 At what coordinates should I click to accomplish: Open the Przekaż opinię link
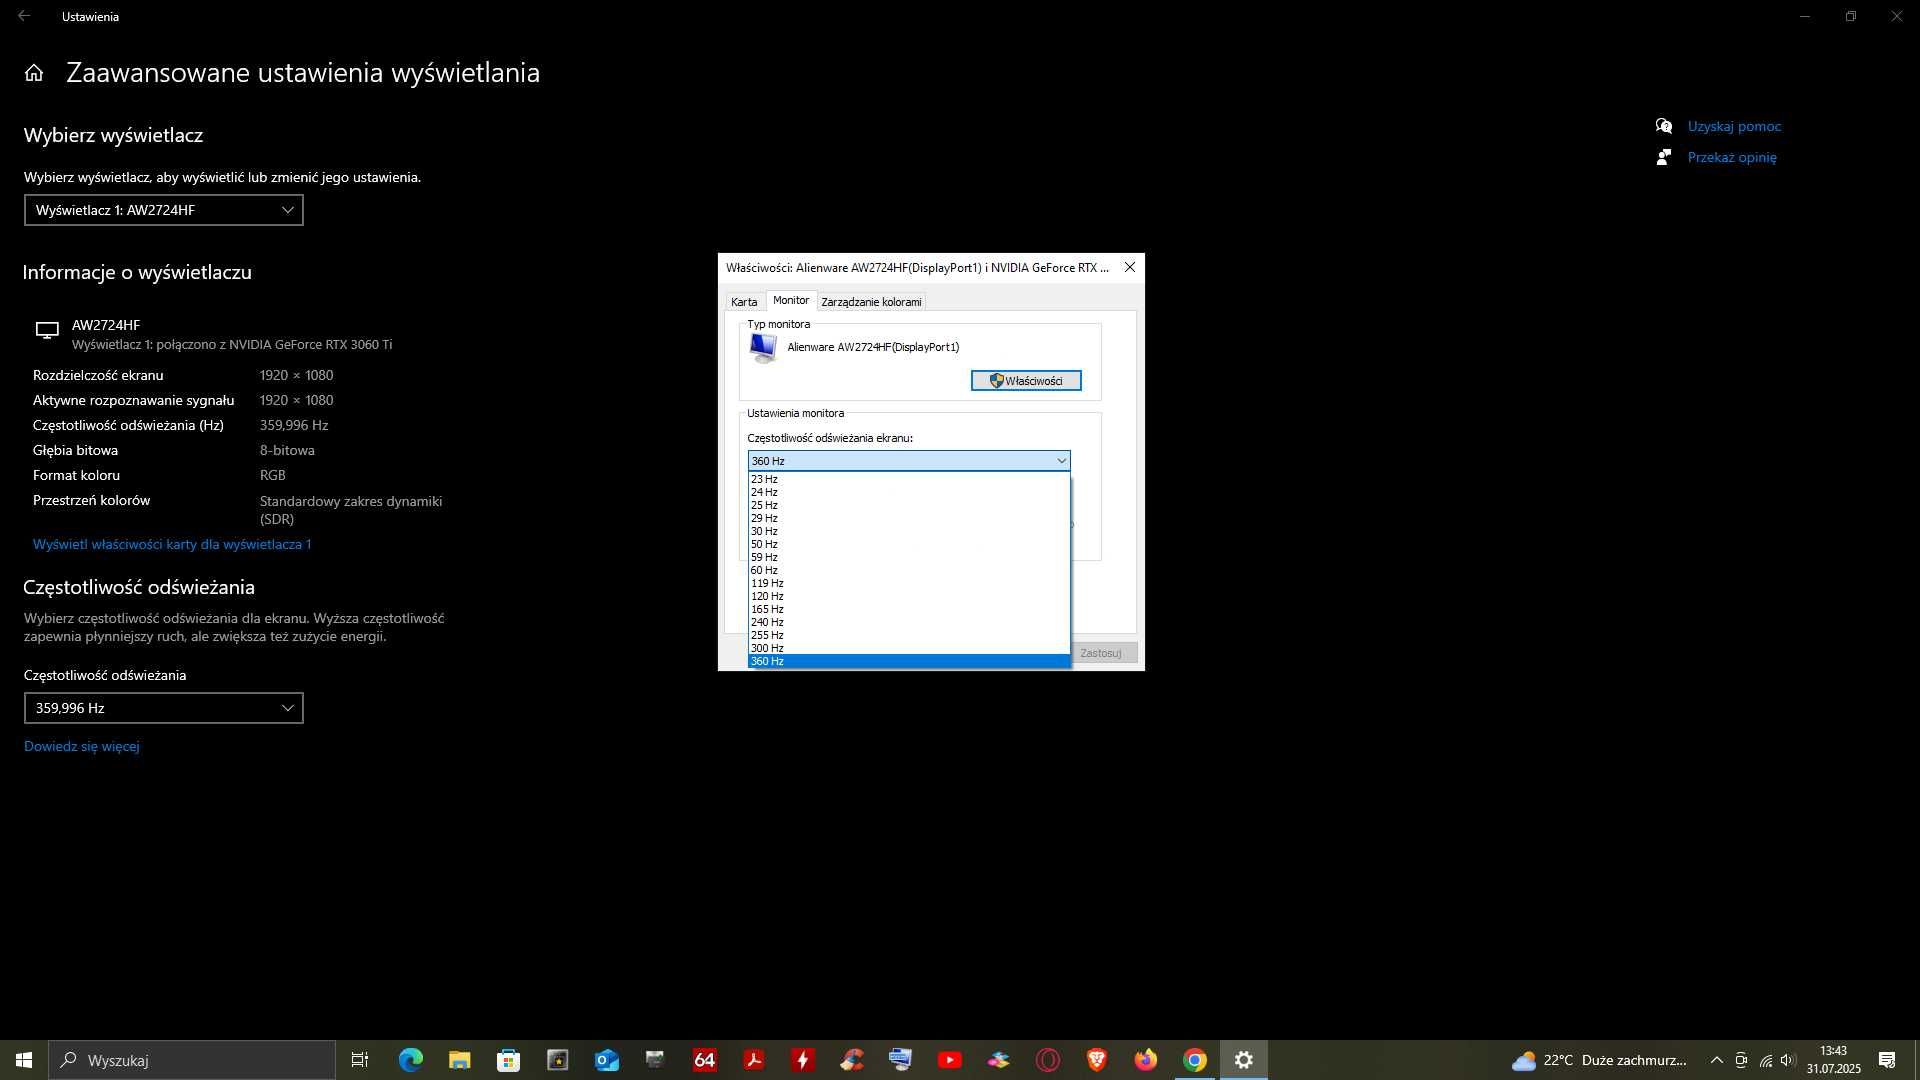coord(1732,157)
